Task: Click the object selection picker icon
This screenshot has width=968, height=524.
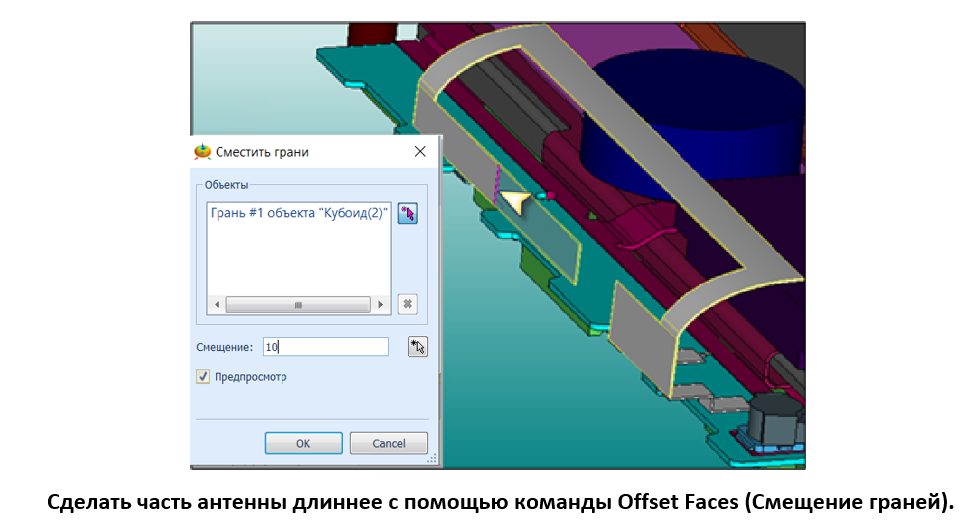Action: pos(407,213)
